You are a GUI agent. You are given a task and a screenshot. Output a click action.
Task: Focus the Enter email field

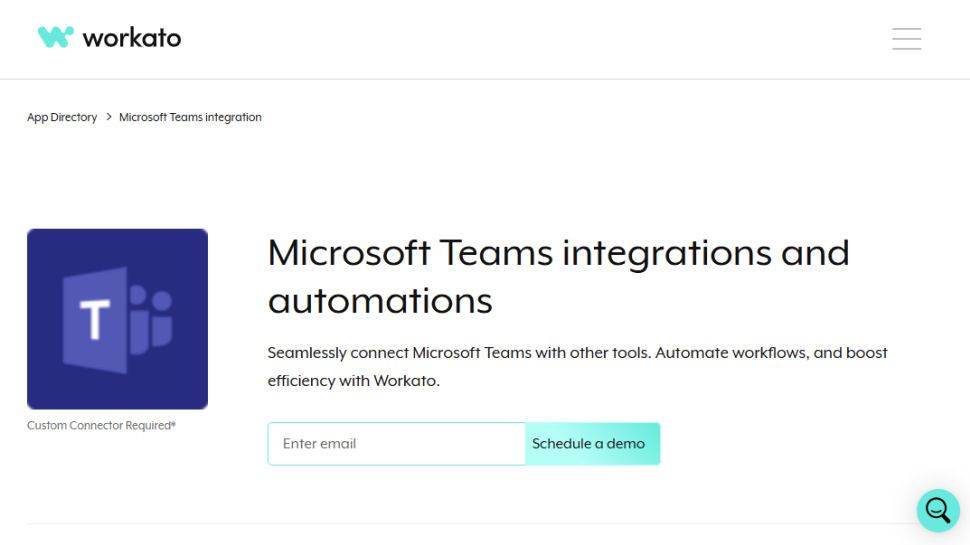[396, 444]
